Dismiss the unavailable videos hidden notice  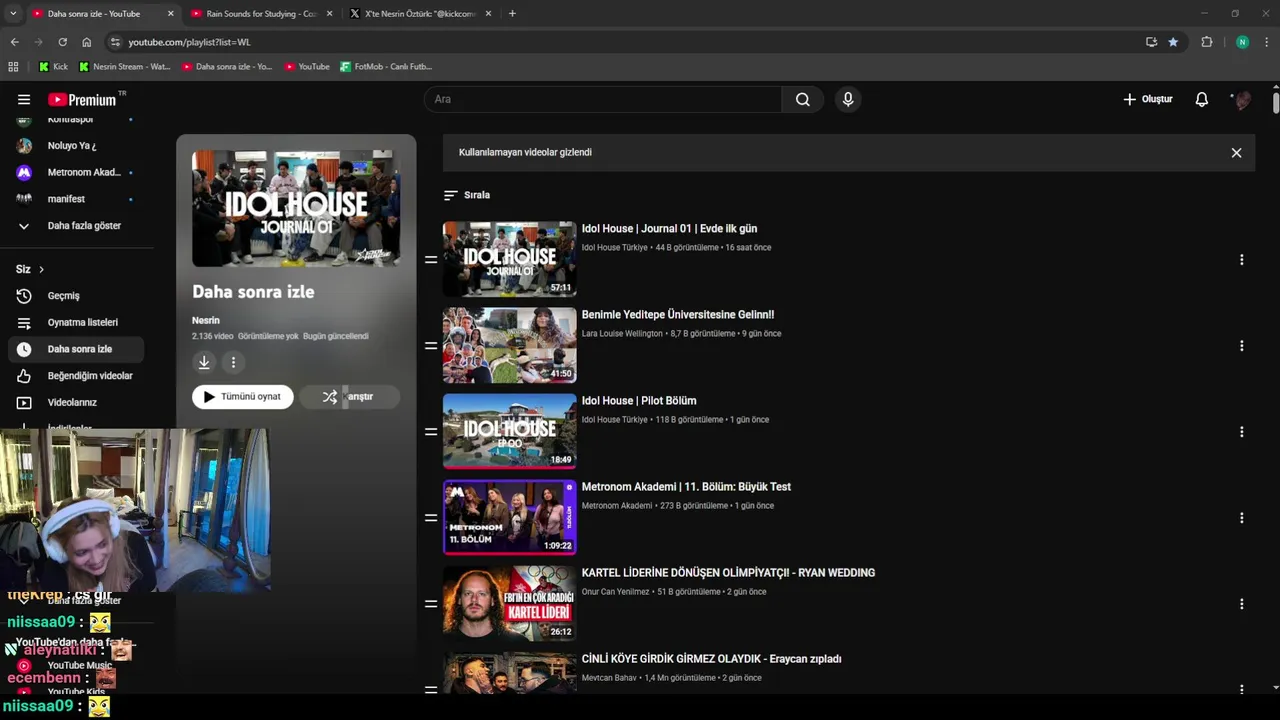1236,153
